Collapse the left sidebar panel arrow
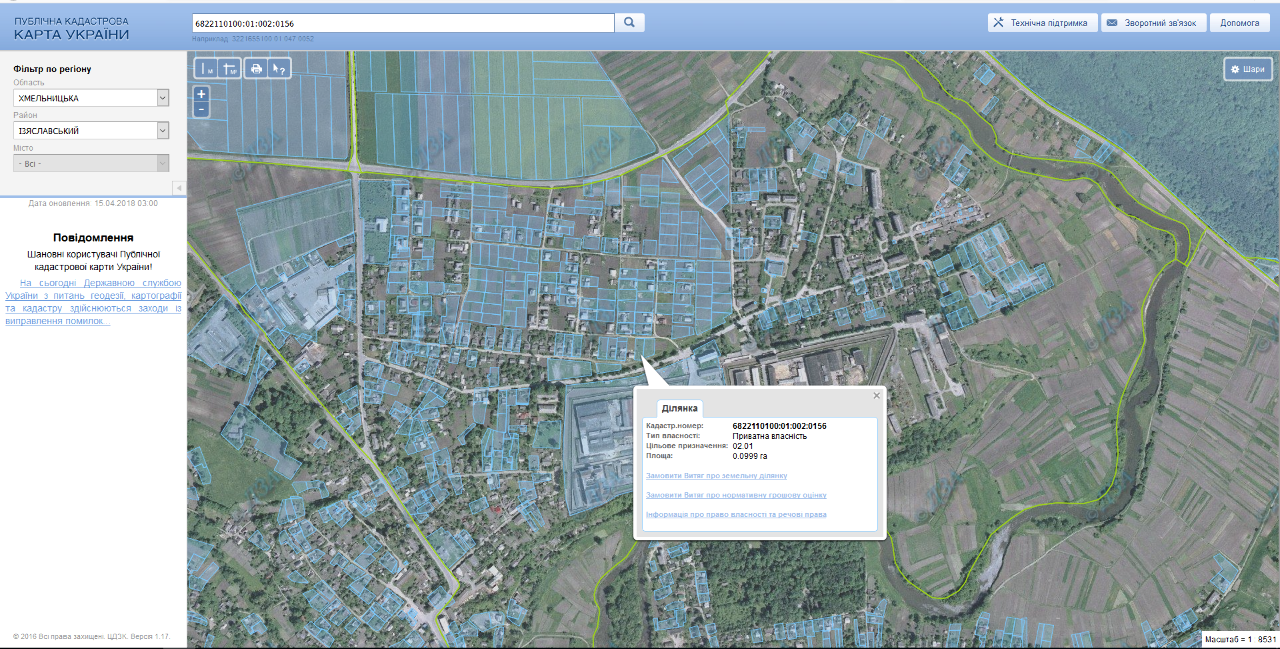The width and height of the screenshot is (1280, 649). click(x=179, y=188)
